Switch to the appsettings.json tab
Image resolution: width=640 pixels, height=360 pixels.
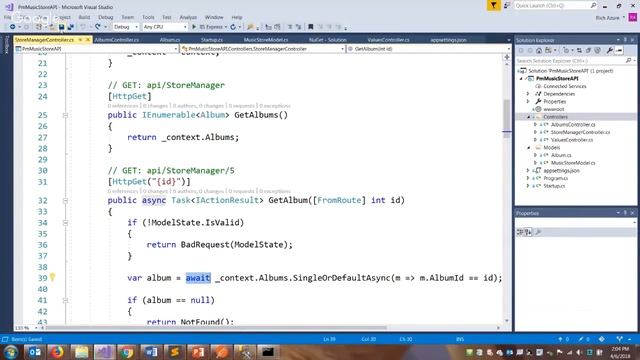coord(449,40)
